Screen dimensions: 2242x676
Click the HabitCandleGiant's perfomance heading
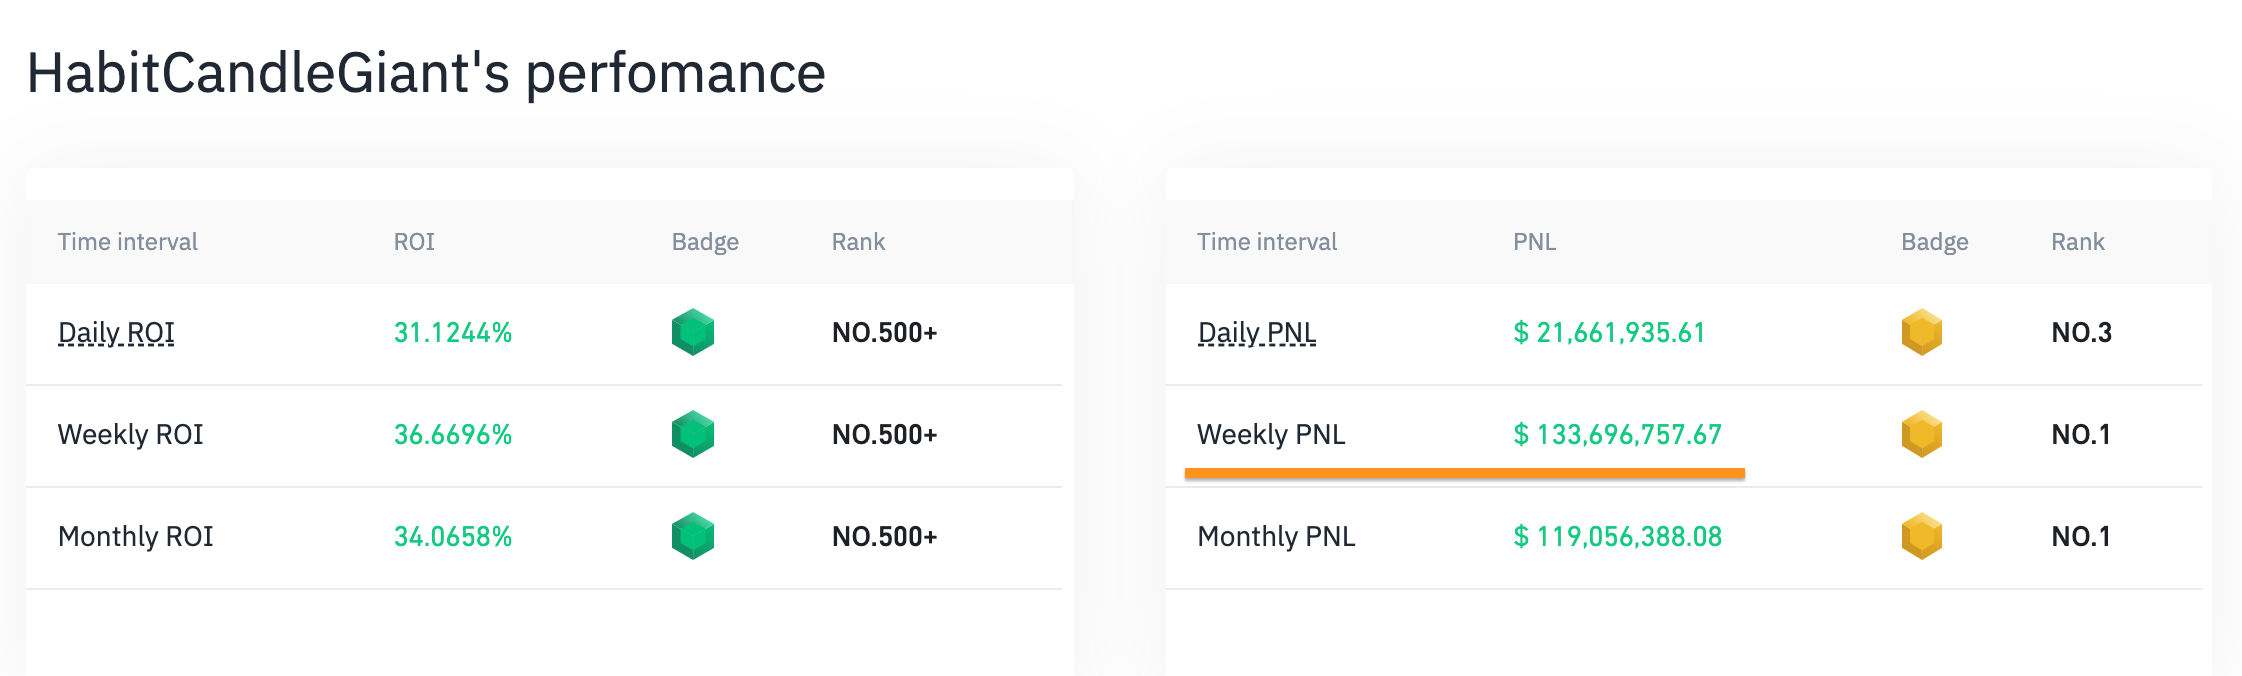(x=426, y=73)
